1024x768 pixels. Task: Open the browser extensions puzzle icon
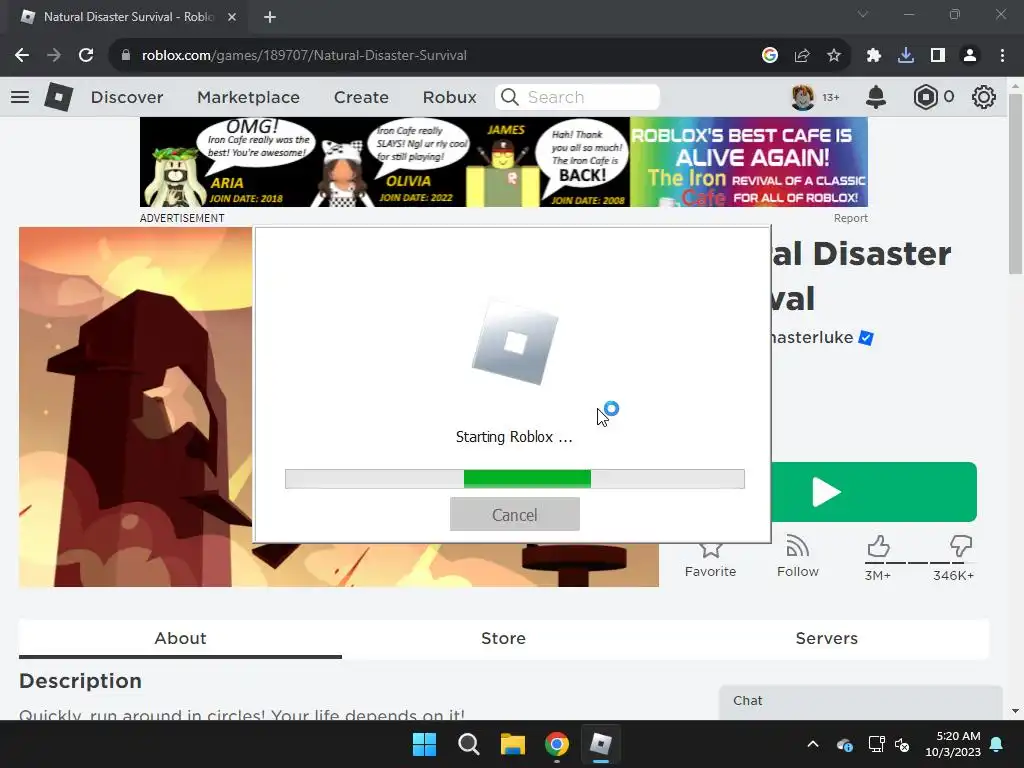point(874,56)
